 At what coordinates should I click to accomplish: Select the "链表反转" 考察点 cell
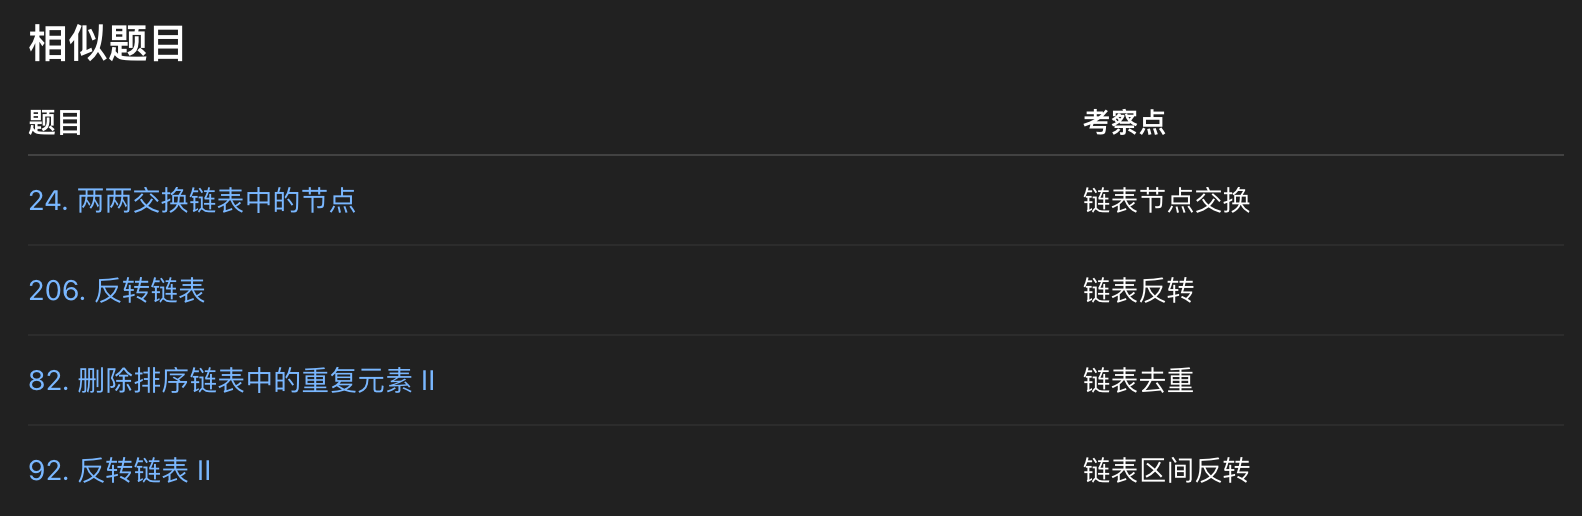point(1138,291)
